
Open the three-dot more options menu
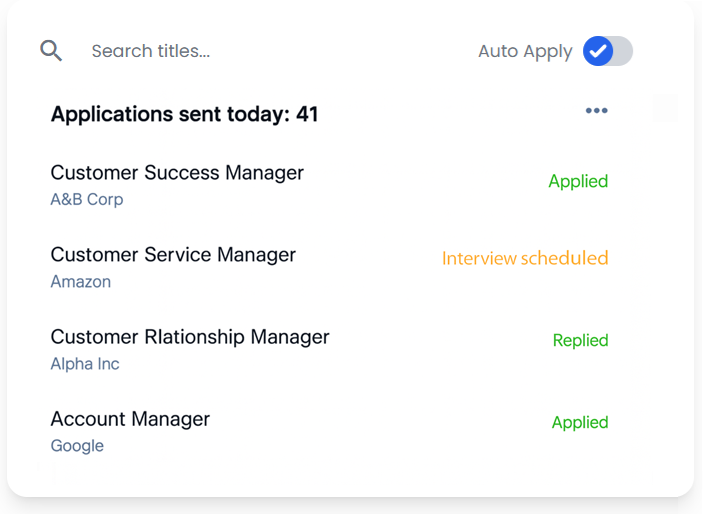click(597, 111)
